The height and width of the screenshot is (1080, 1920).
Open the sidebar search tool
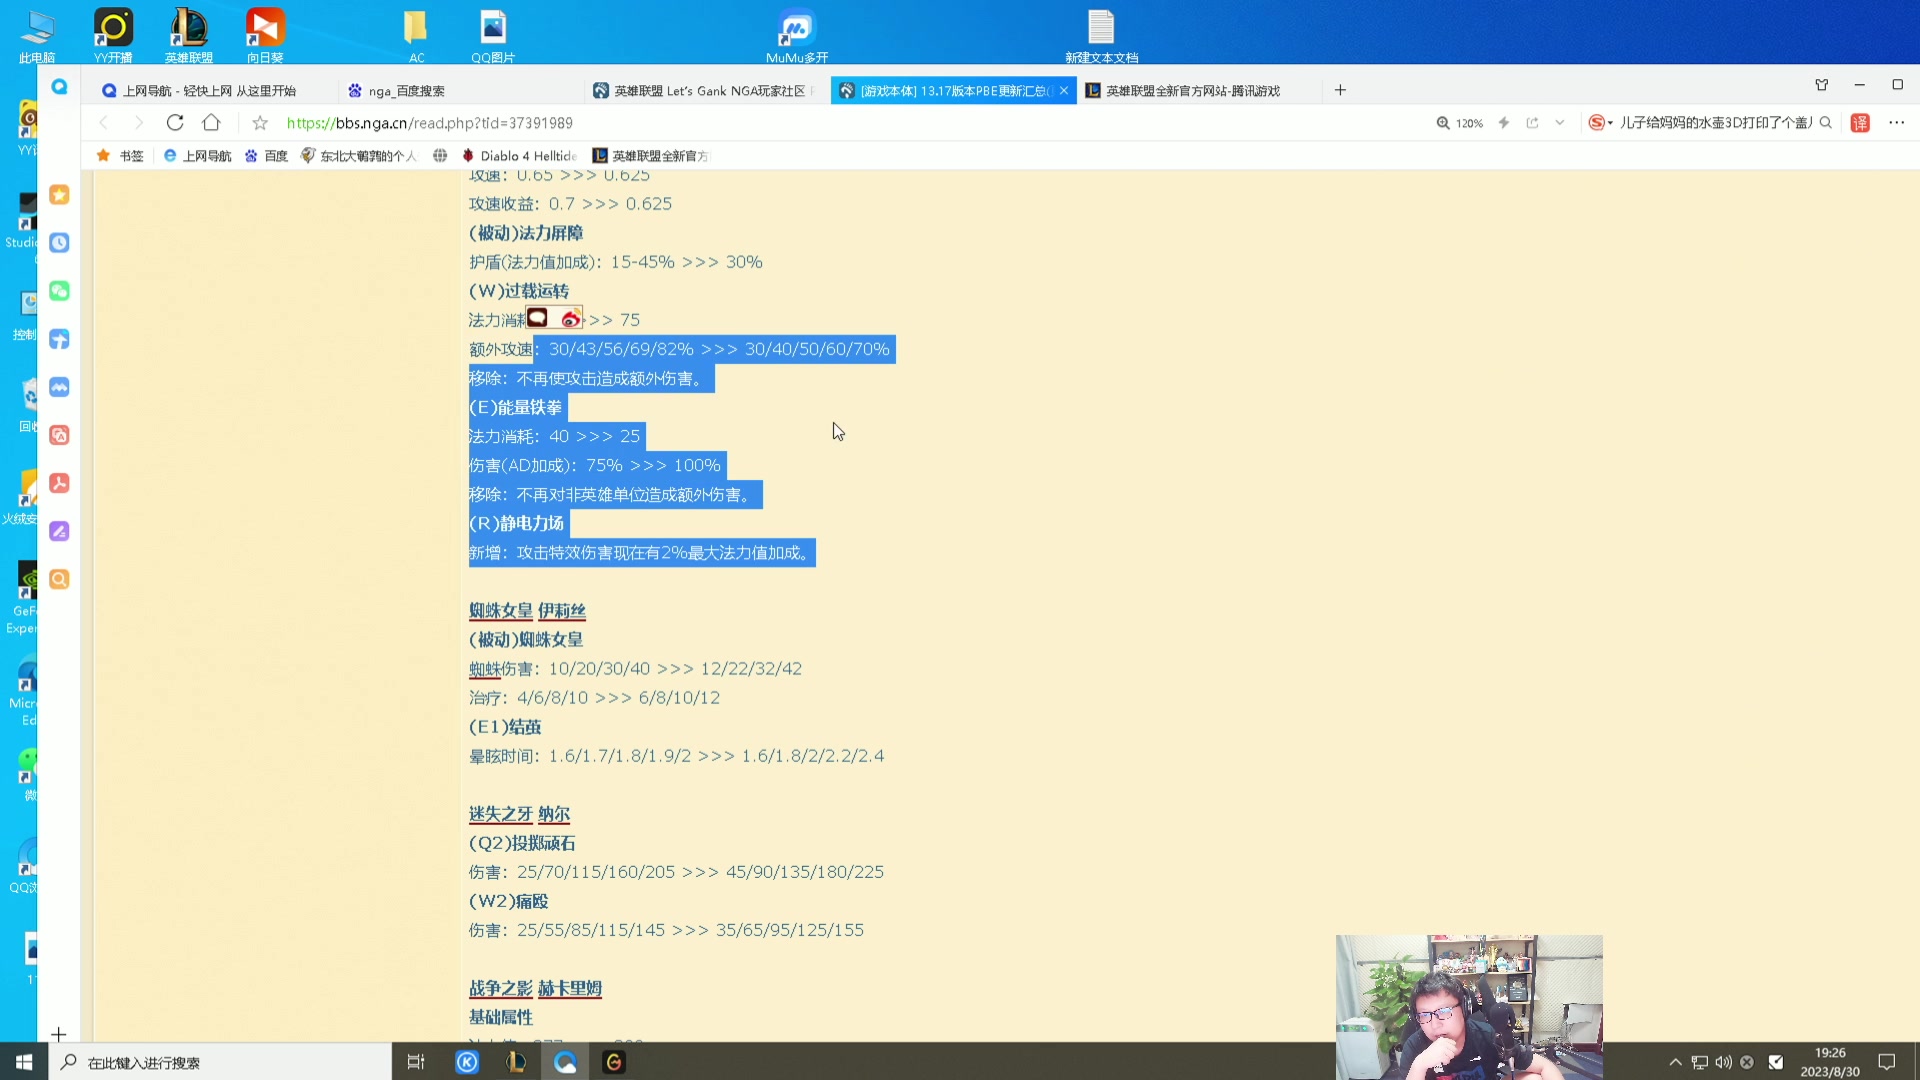tap(59, 579)
